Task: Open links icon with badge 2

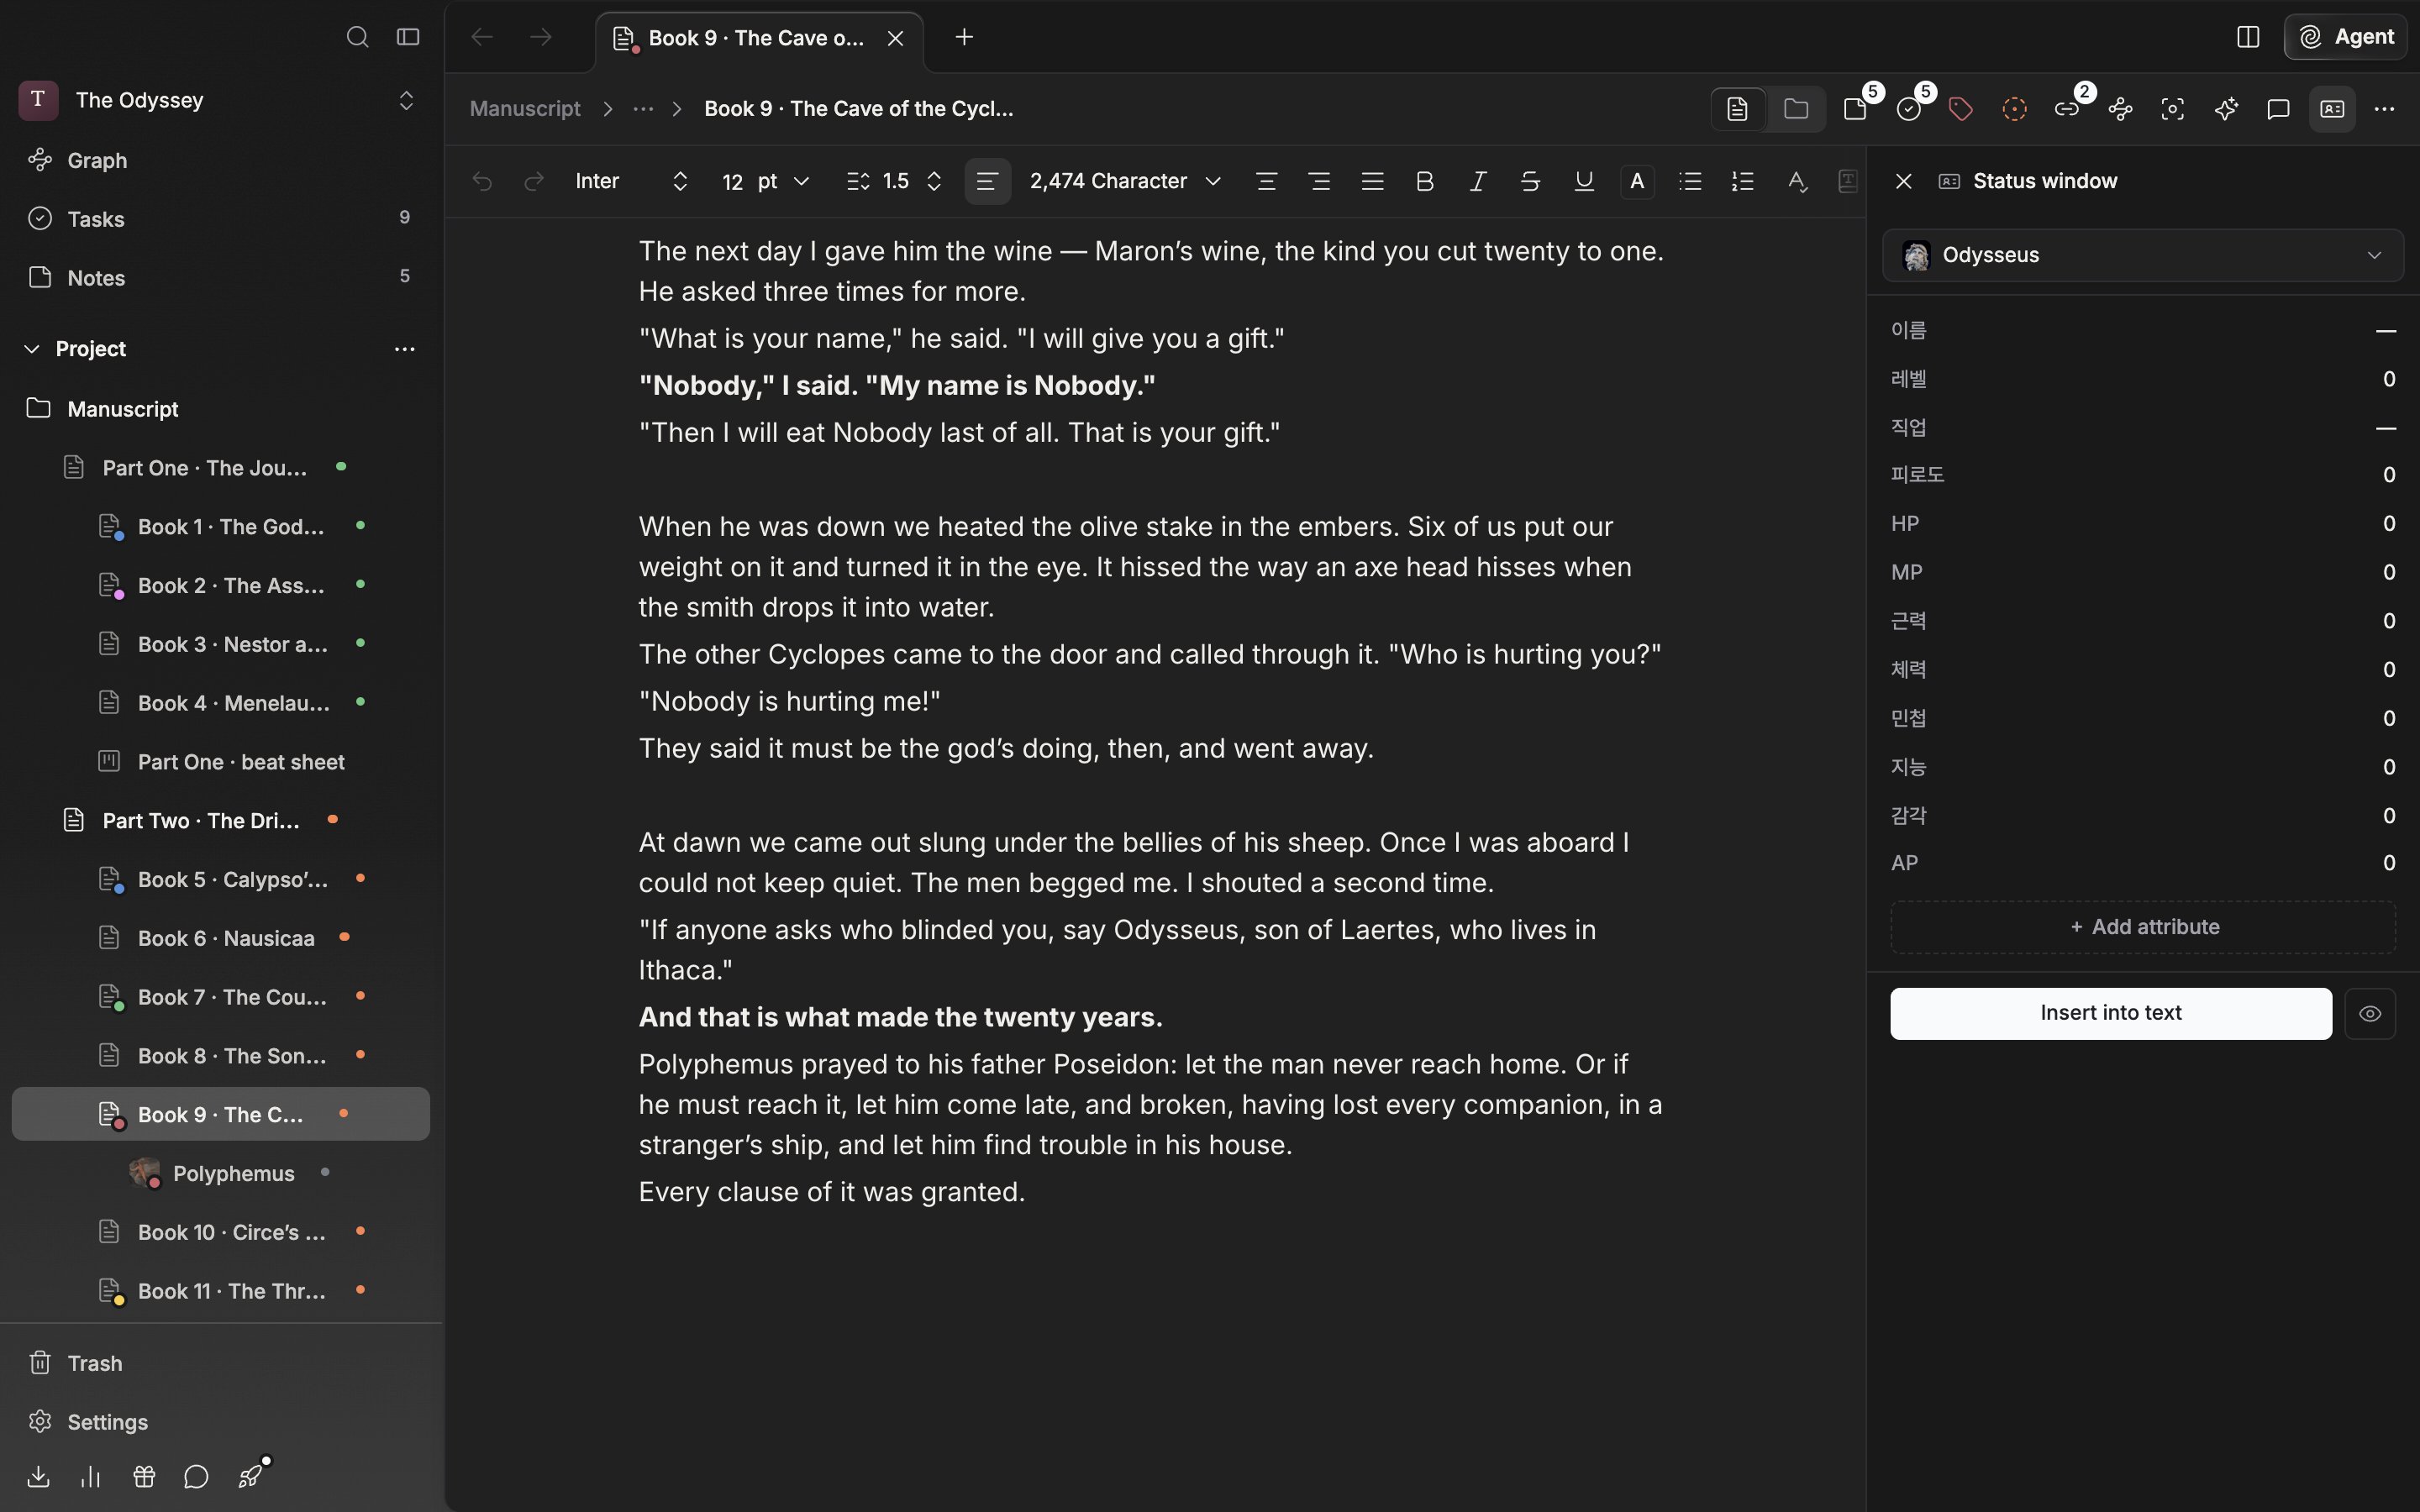Action: [2068, 108]
